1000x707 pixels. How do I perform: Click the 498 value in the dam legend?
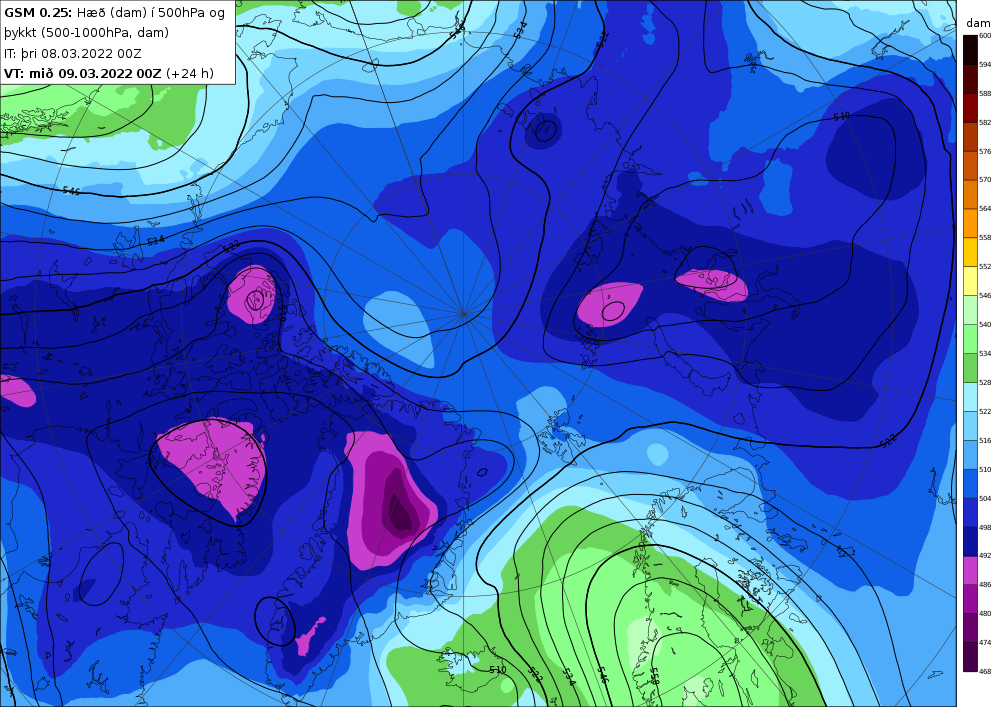(x=985, y=527)
